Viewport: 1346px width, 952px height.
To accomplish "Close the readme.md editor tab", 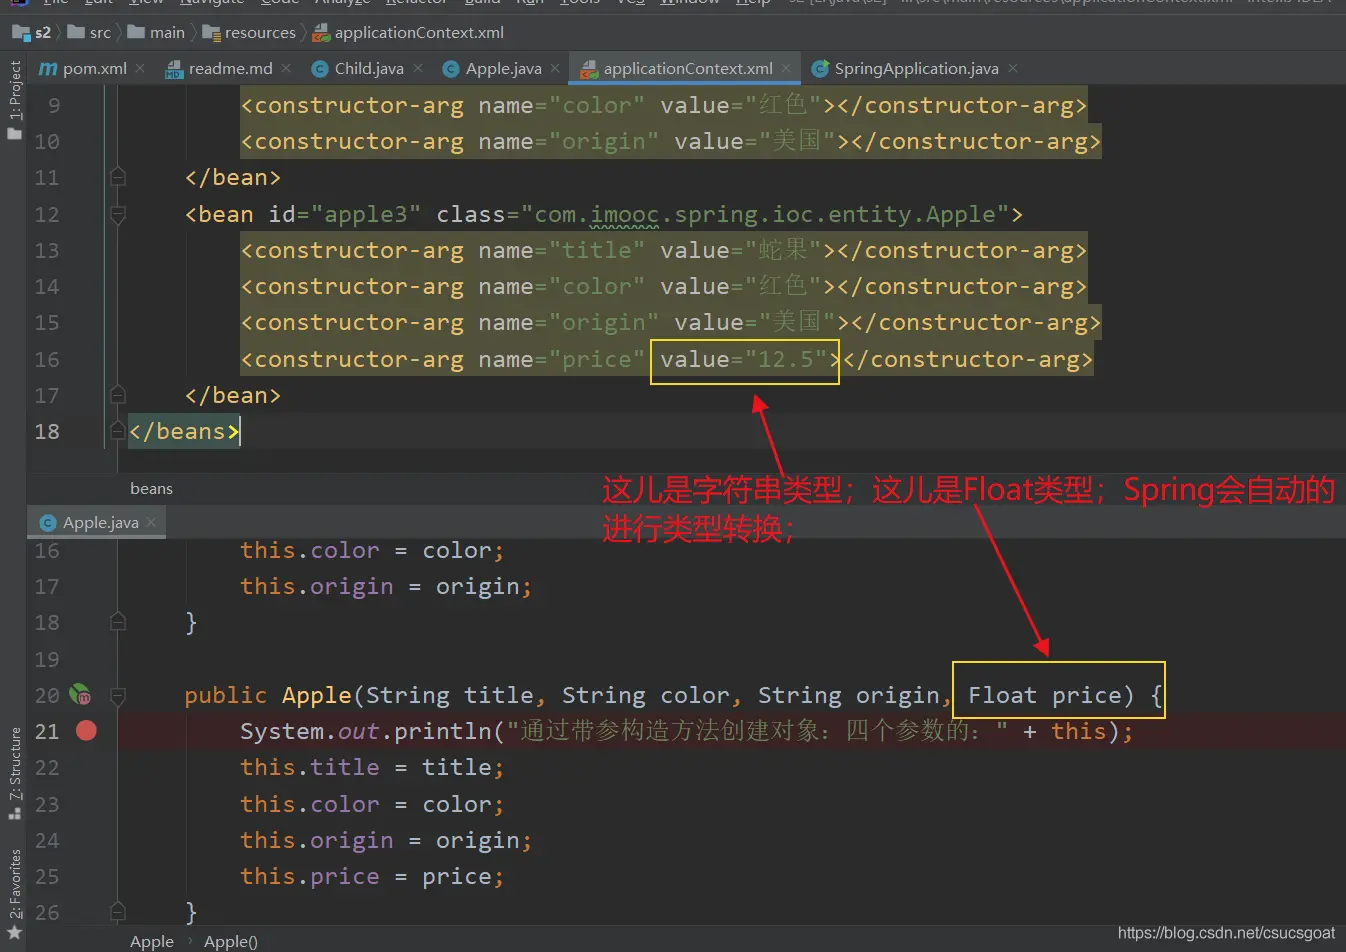I will click(x=286, y=68).
